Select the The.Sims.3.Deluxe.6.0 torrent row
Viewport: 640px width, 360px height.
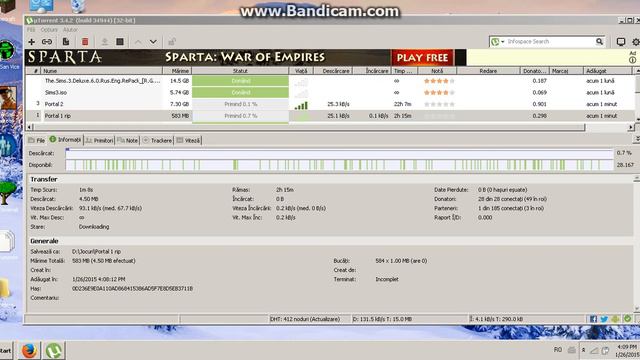330,81
